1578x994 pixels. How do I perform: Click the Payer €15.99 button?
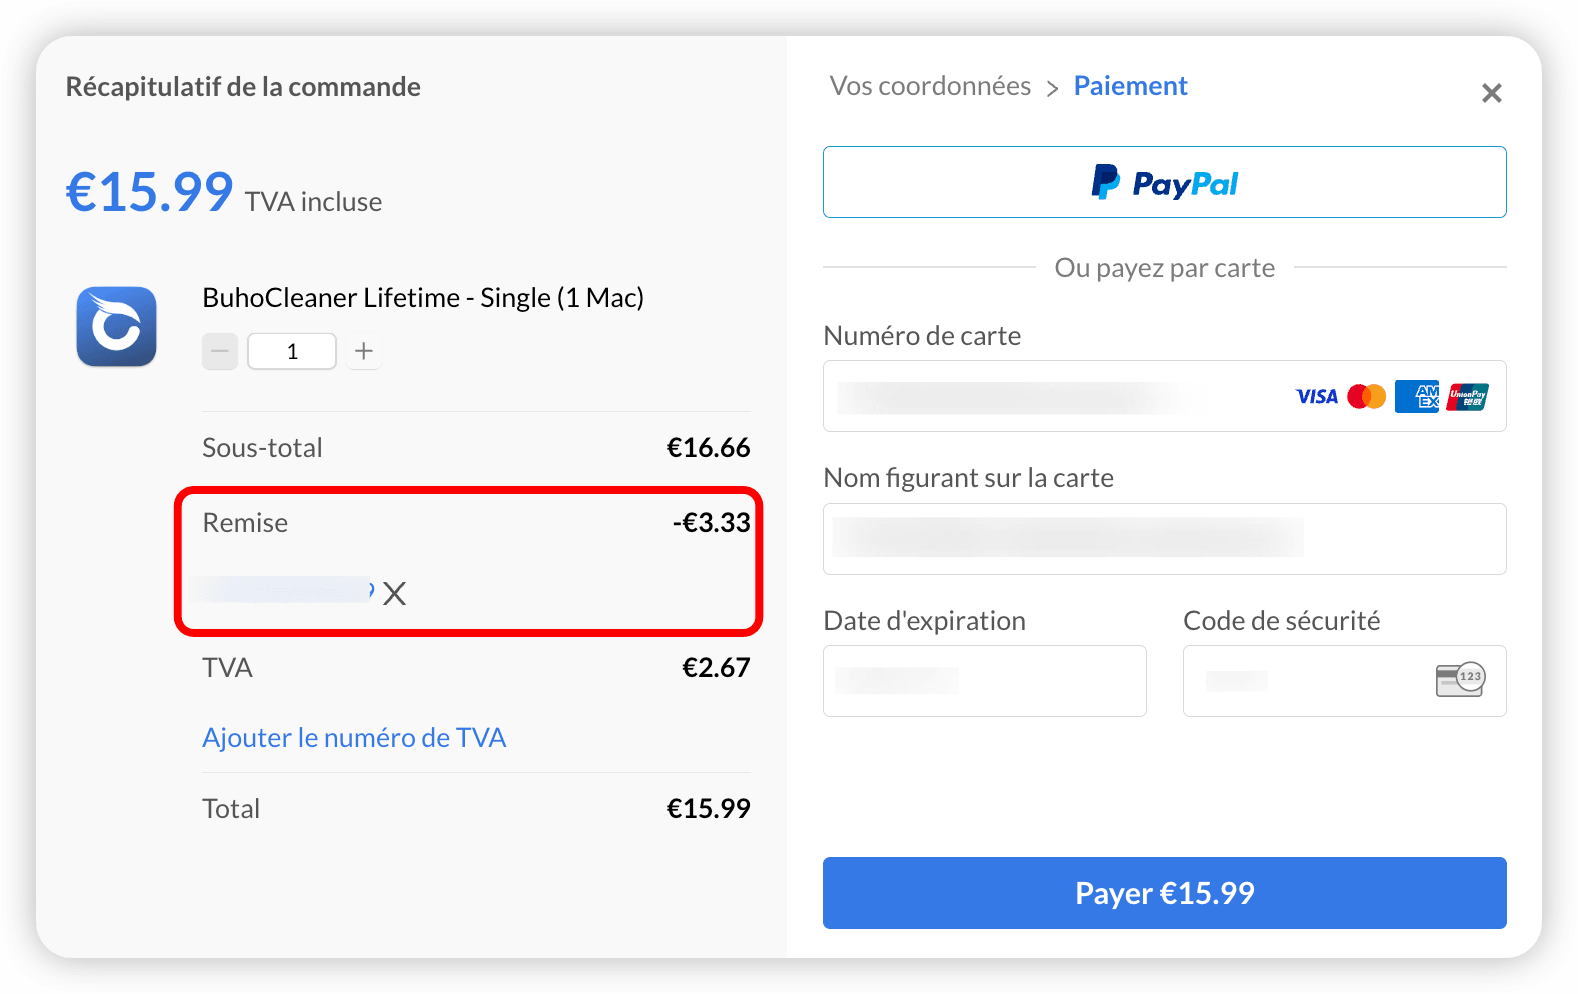[x=1165, y=893]
